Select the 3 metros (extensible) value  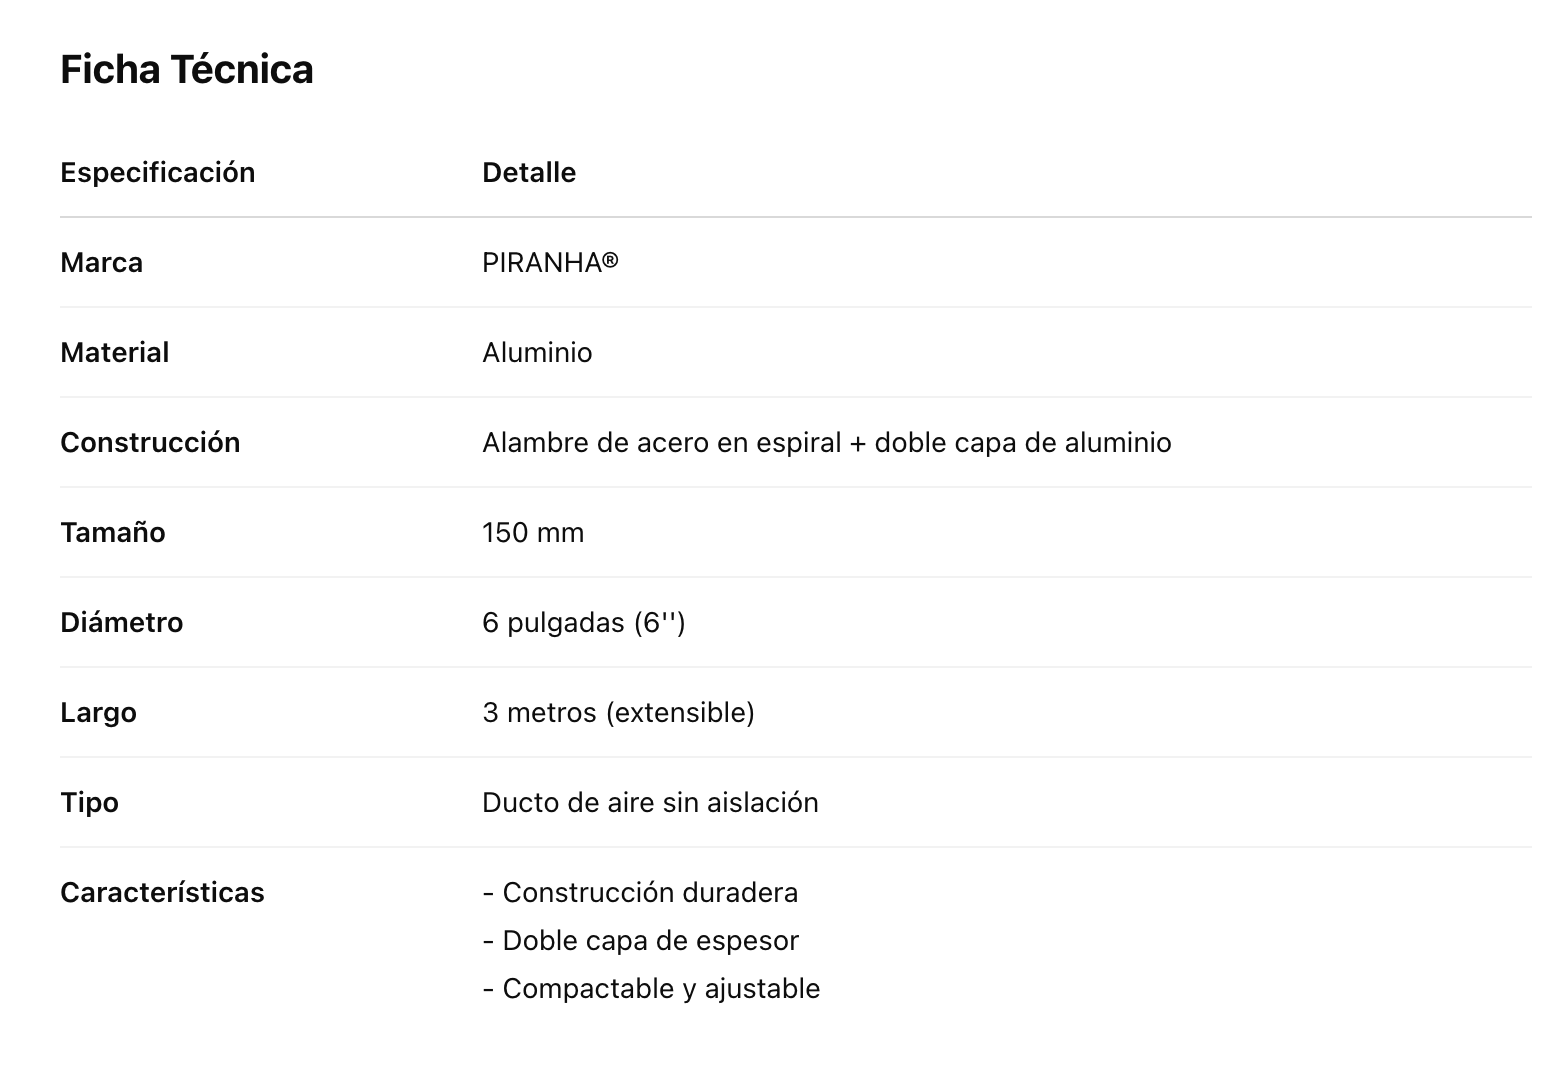[618, 713]
